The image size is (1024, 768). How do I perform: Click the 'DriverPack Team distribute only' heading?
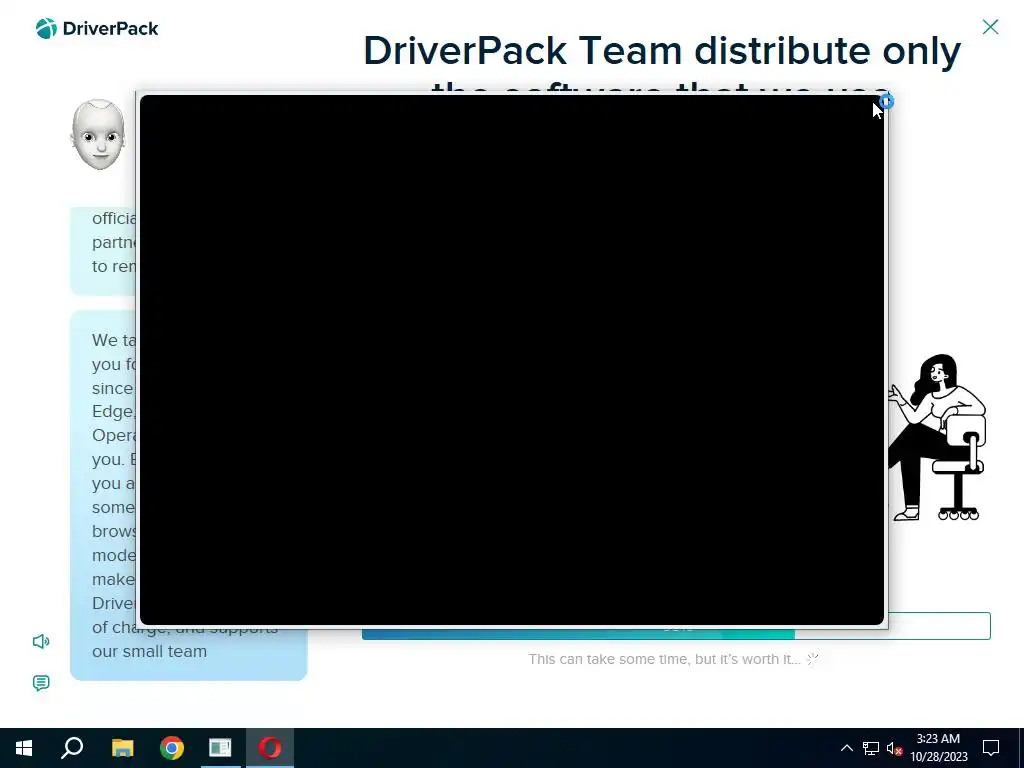pyautogui.click(x=662, y=51)
